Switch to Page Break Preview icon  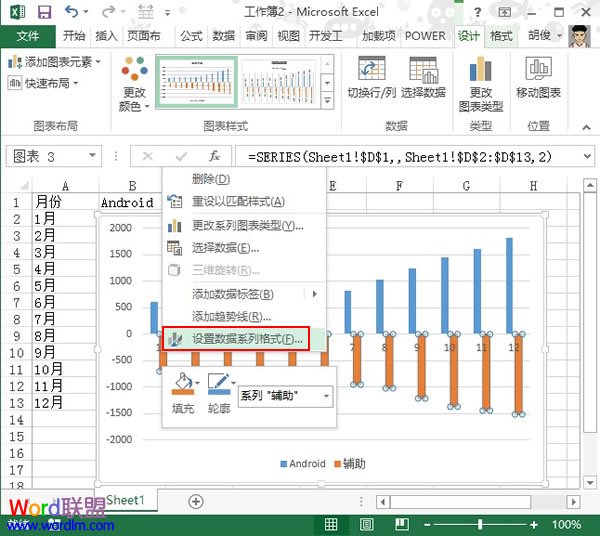(402, 524)
